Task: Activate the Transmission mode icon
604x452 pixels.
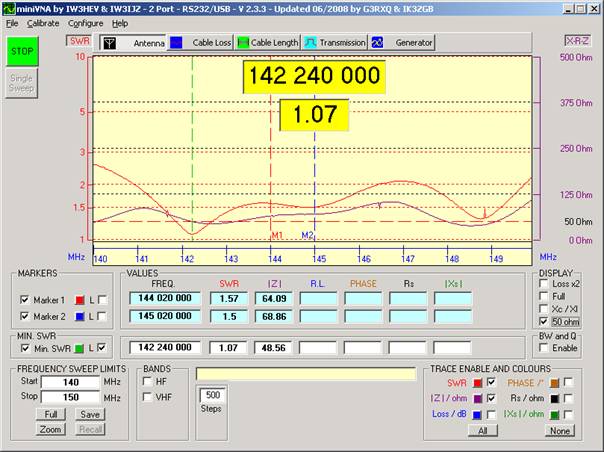Action: point(310,43)
